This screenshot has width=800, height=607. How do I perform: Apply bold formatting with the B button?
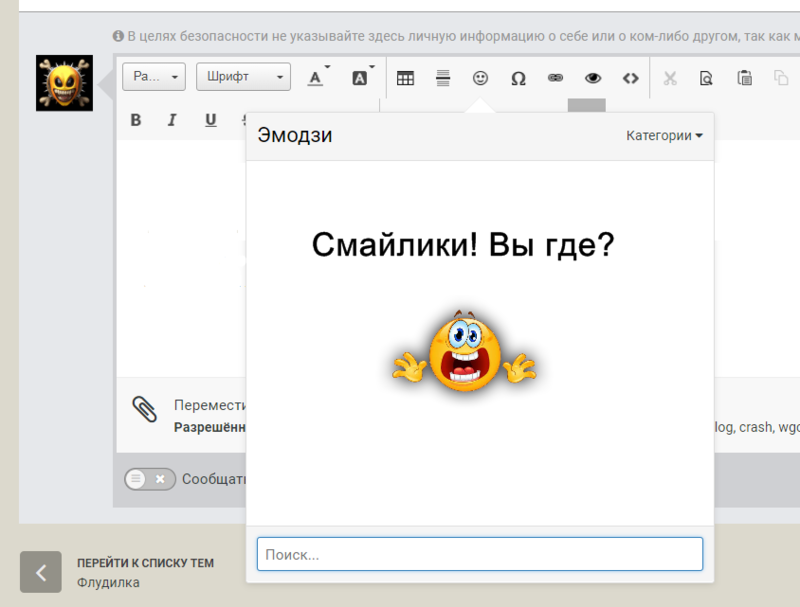pyautogui.click(x=135, y=120)
